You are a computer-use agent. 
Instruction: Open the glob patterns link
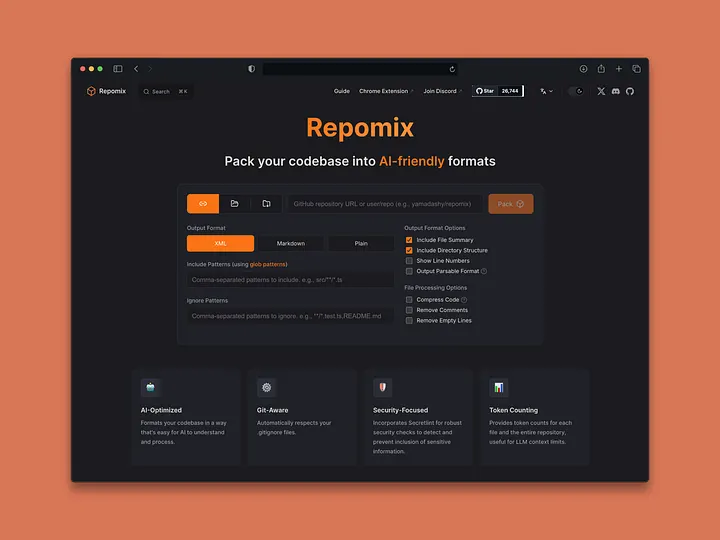coord(268,264)
